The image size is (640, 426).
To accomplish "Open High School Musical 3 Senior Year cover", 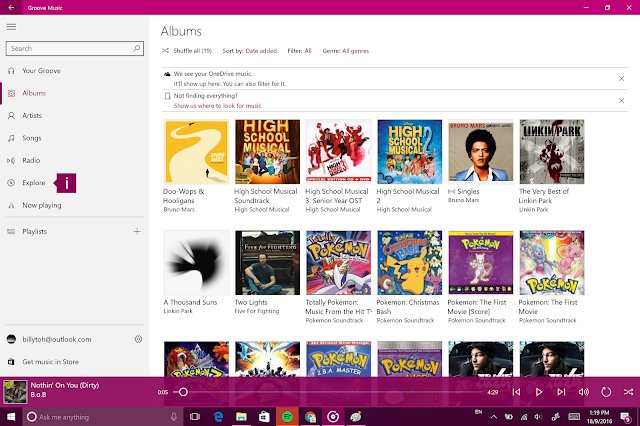I will click(x=338, y=152).
